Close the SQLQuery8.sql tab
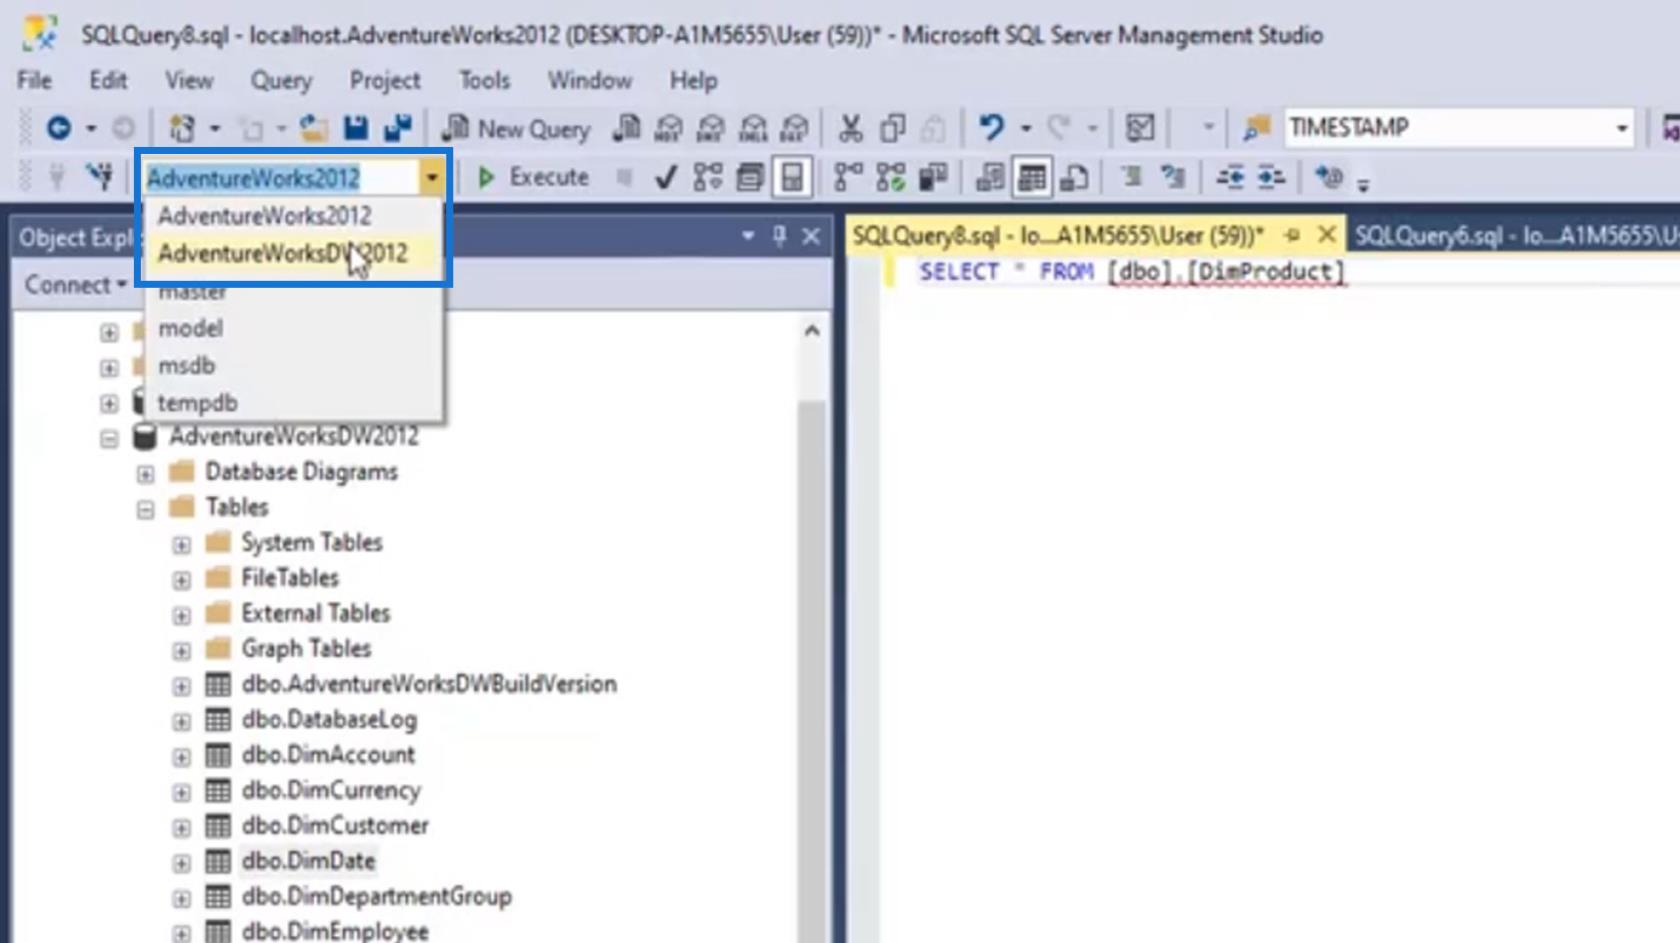Viewport: 1680px width, 943px height. (x=1327, y=235)
